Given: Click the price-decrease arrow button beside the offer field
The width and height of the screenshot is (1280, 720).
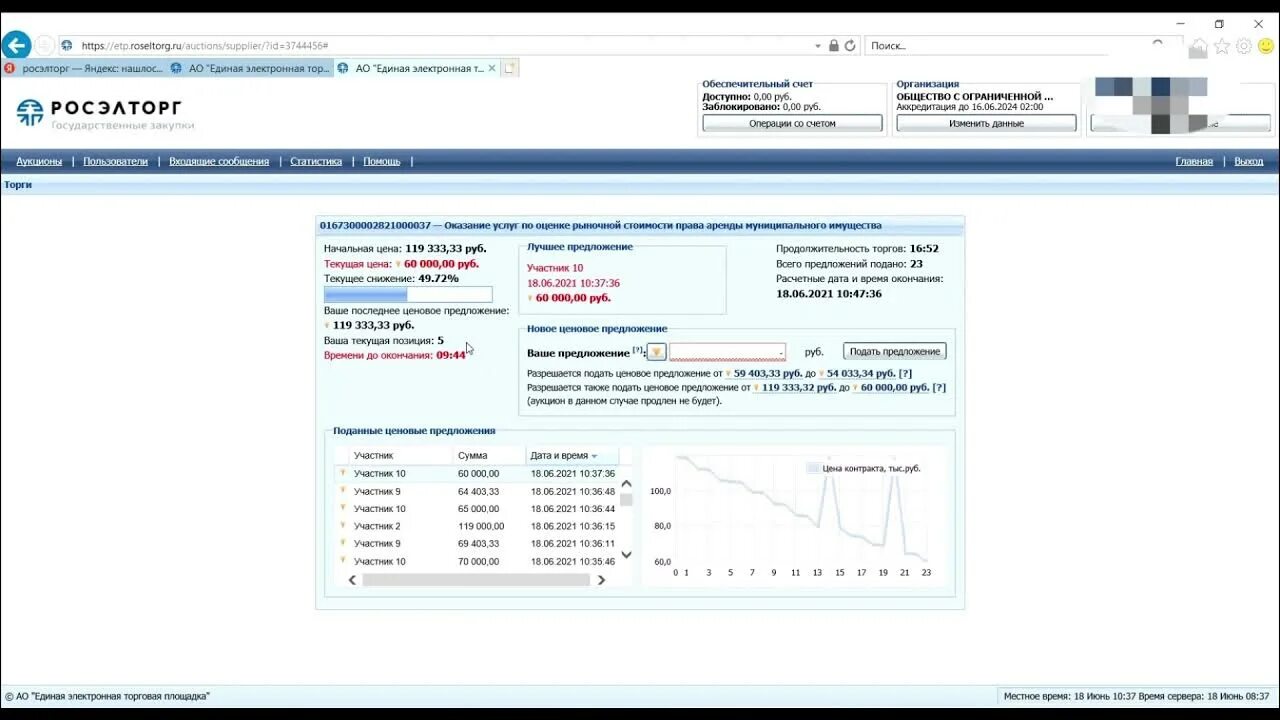Looking at the screenshot, I should point(656,352).
